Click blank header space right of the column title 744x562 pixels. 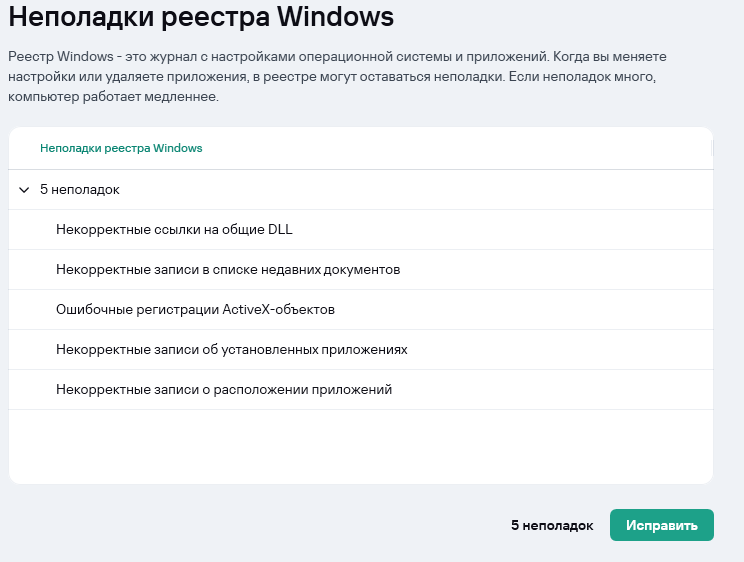click(450, 148)
